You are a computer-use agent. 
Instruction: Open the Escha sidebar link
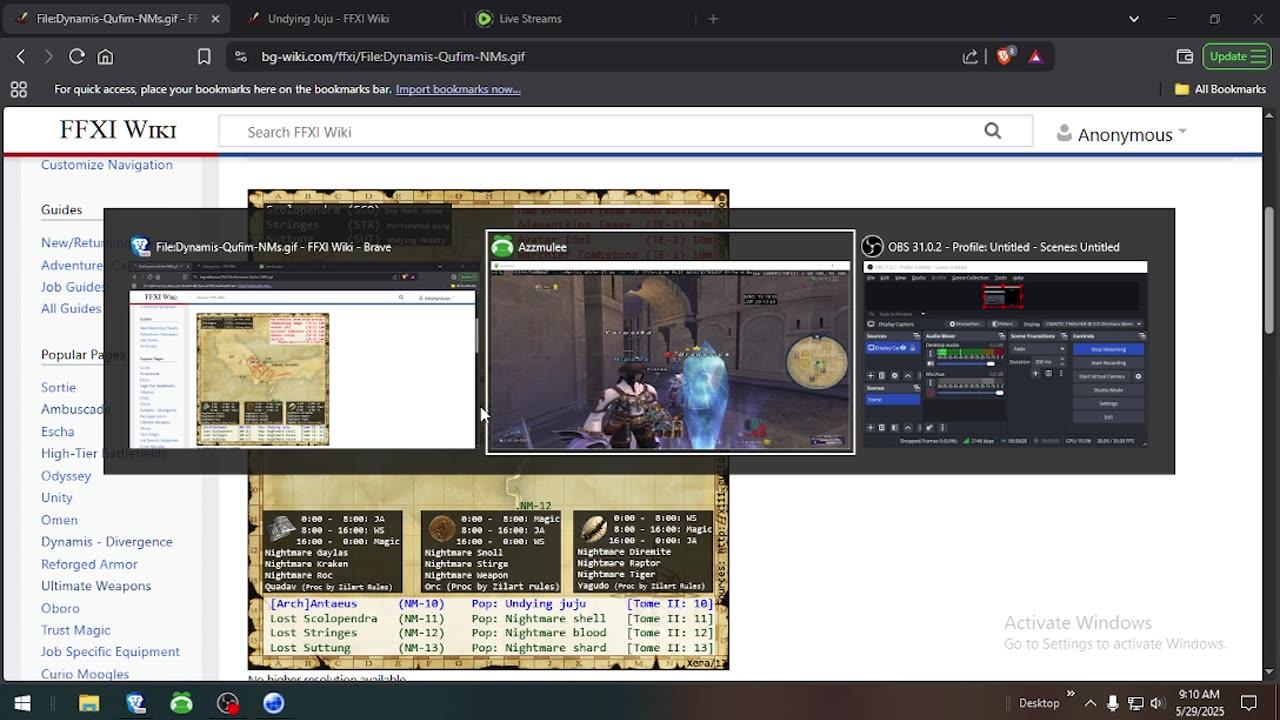[57, 432]
